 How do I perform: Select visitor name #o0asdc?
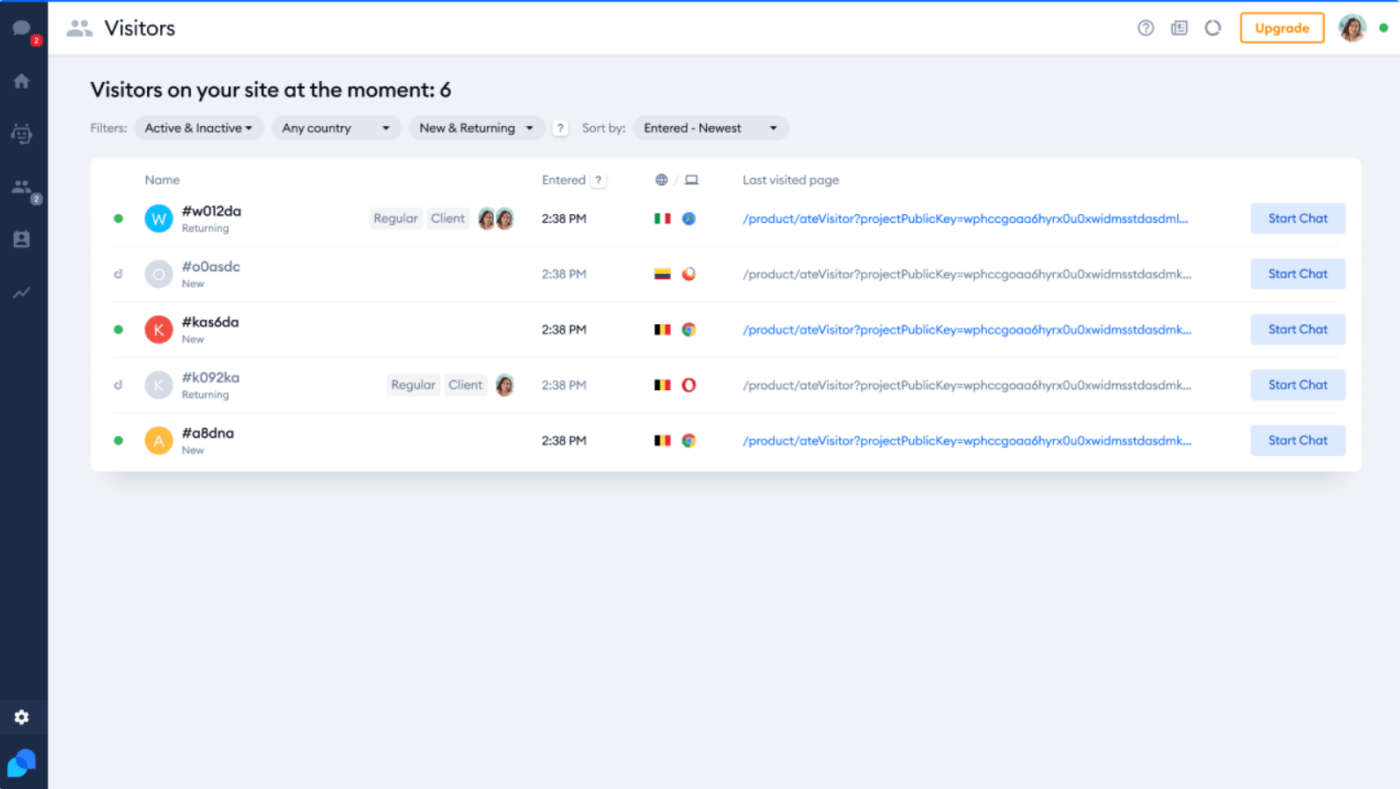[x=211, y=267]
